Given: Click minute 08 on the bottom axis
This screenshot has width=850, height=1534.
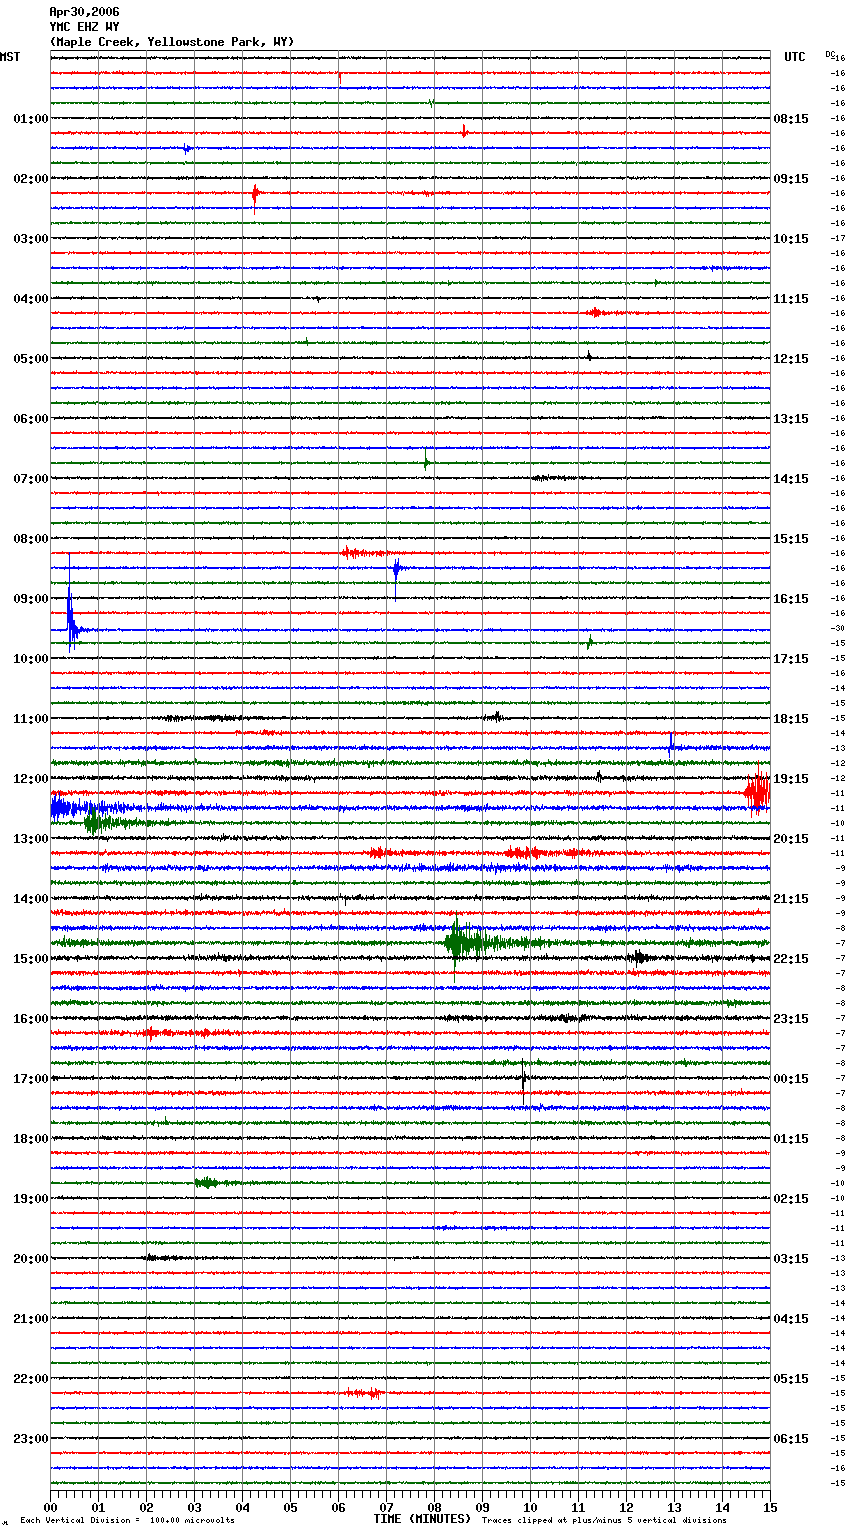Looking at the screenshot, I should pos(434,1507).
